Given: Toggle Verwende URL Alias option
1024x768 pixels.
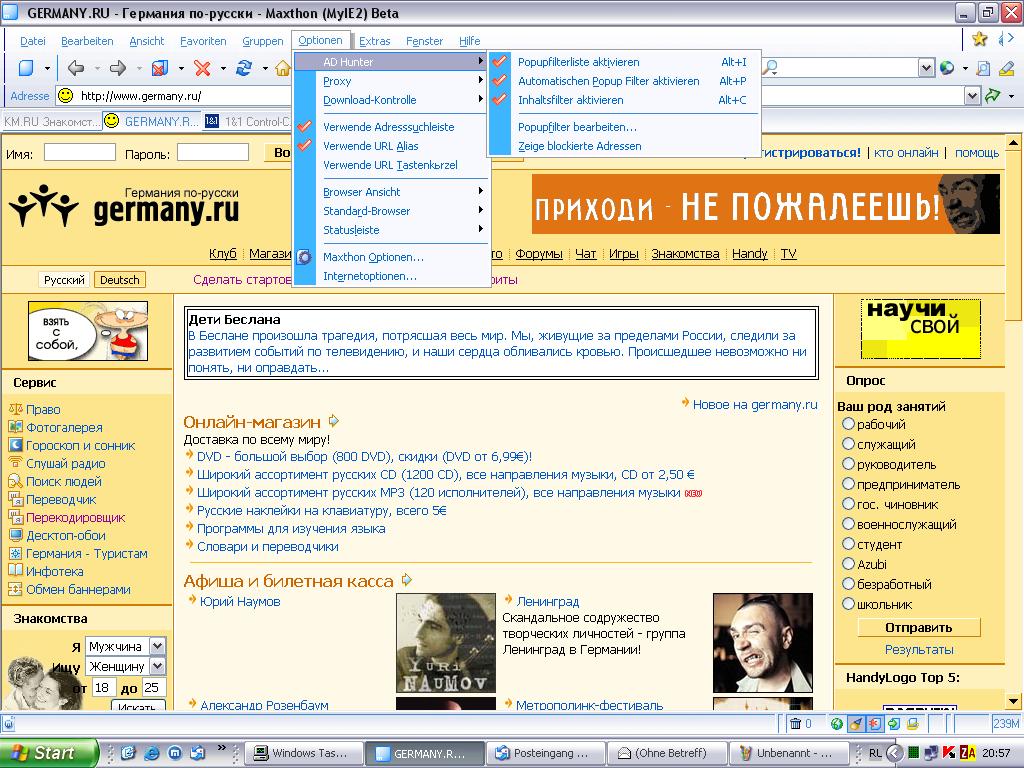Looking at the screenshot, I should (x=391, y=146).
